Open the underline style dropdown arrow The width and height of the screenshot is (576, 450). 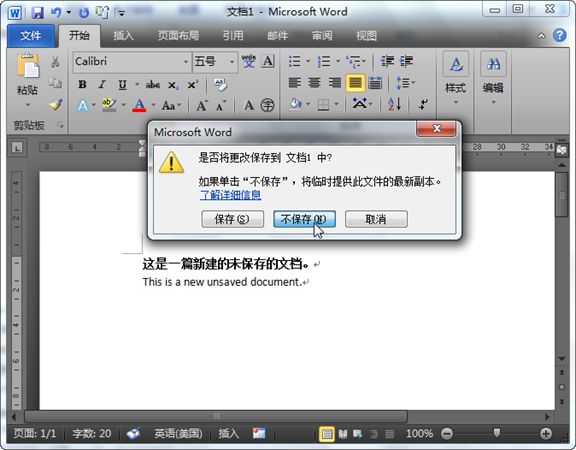tap(137, 84)
